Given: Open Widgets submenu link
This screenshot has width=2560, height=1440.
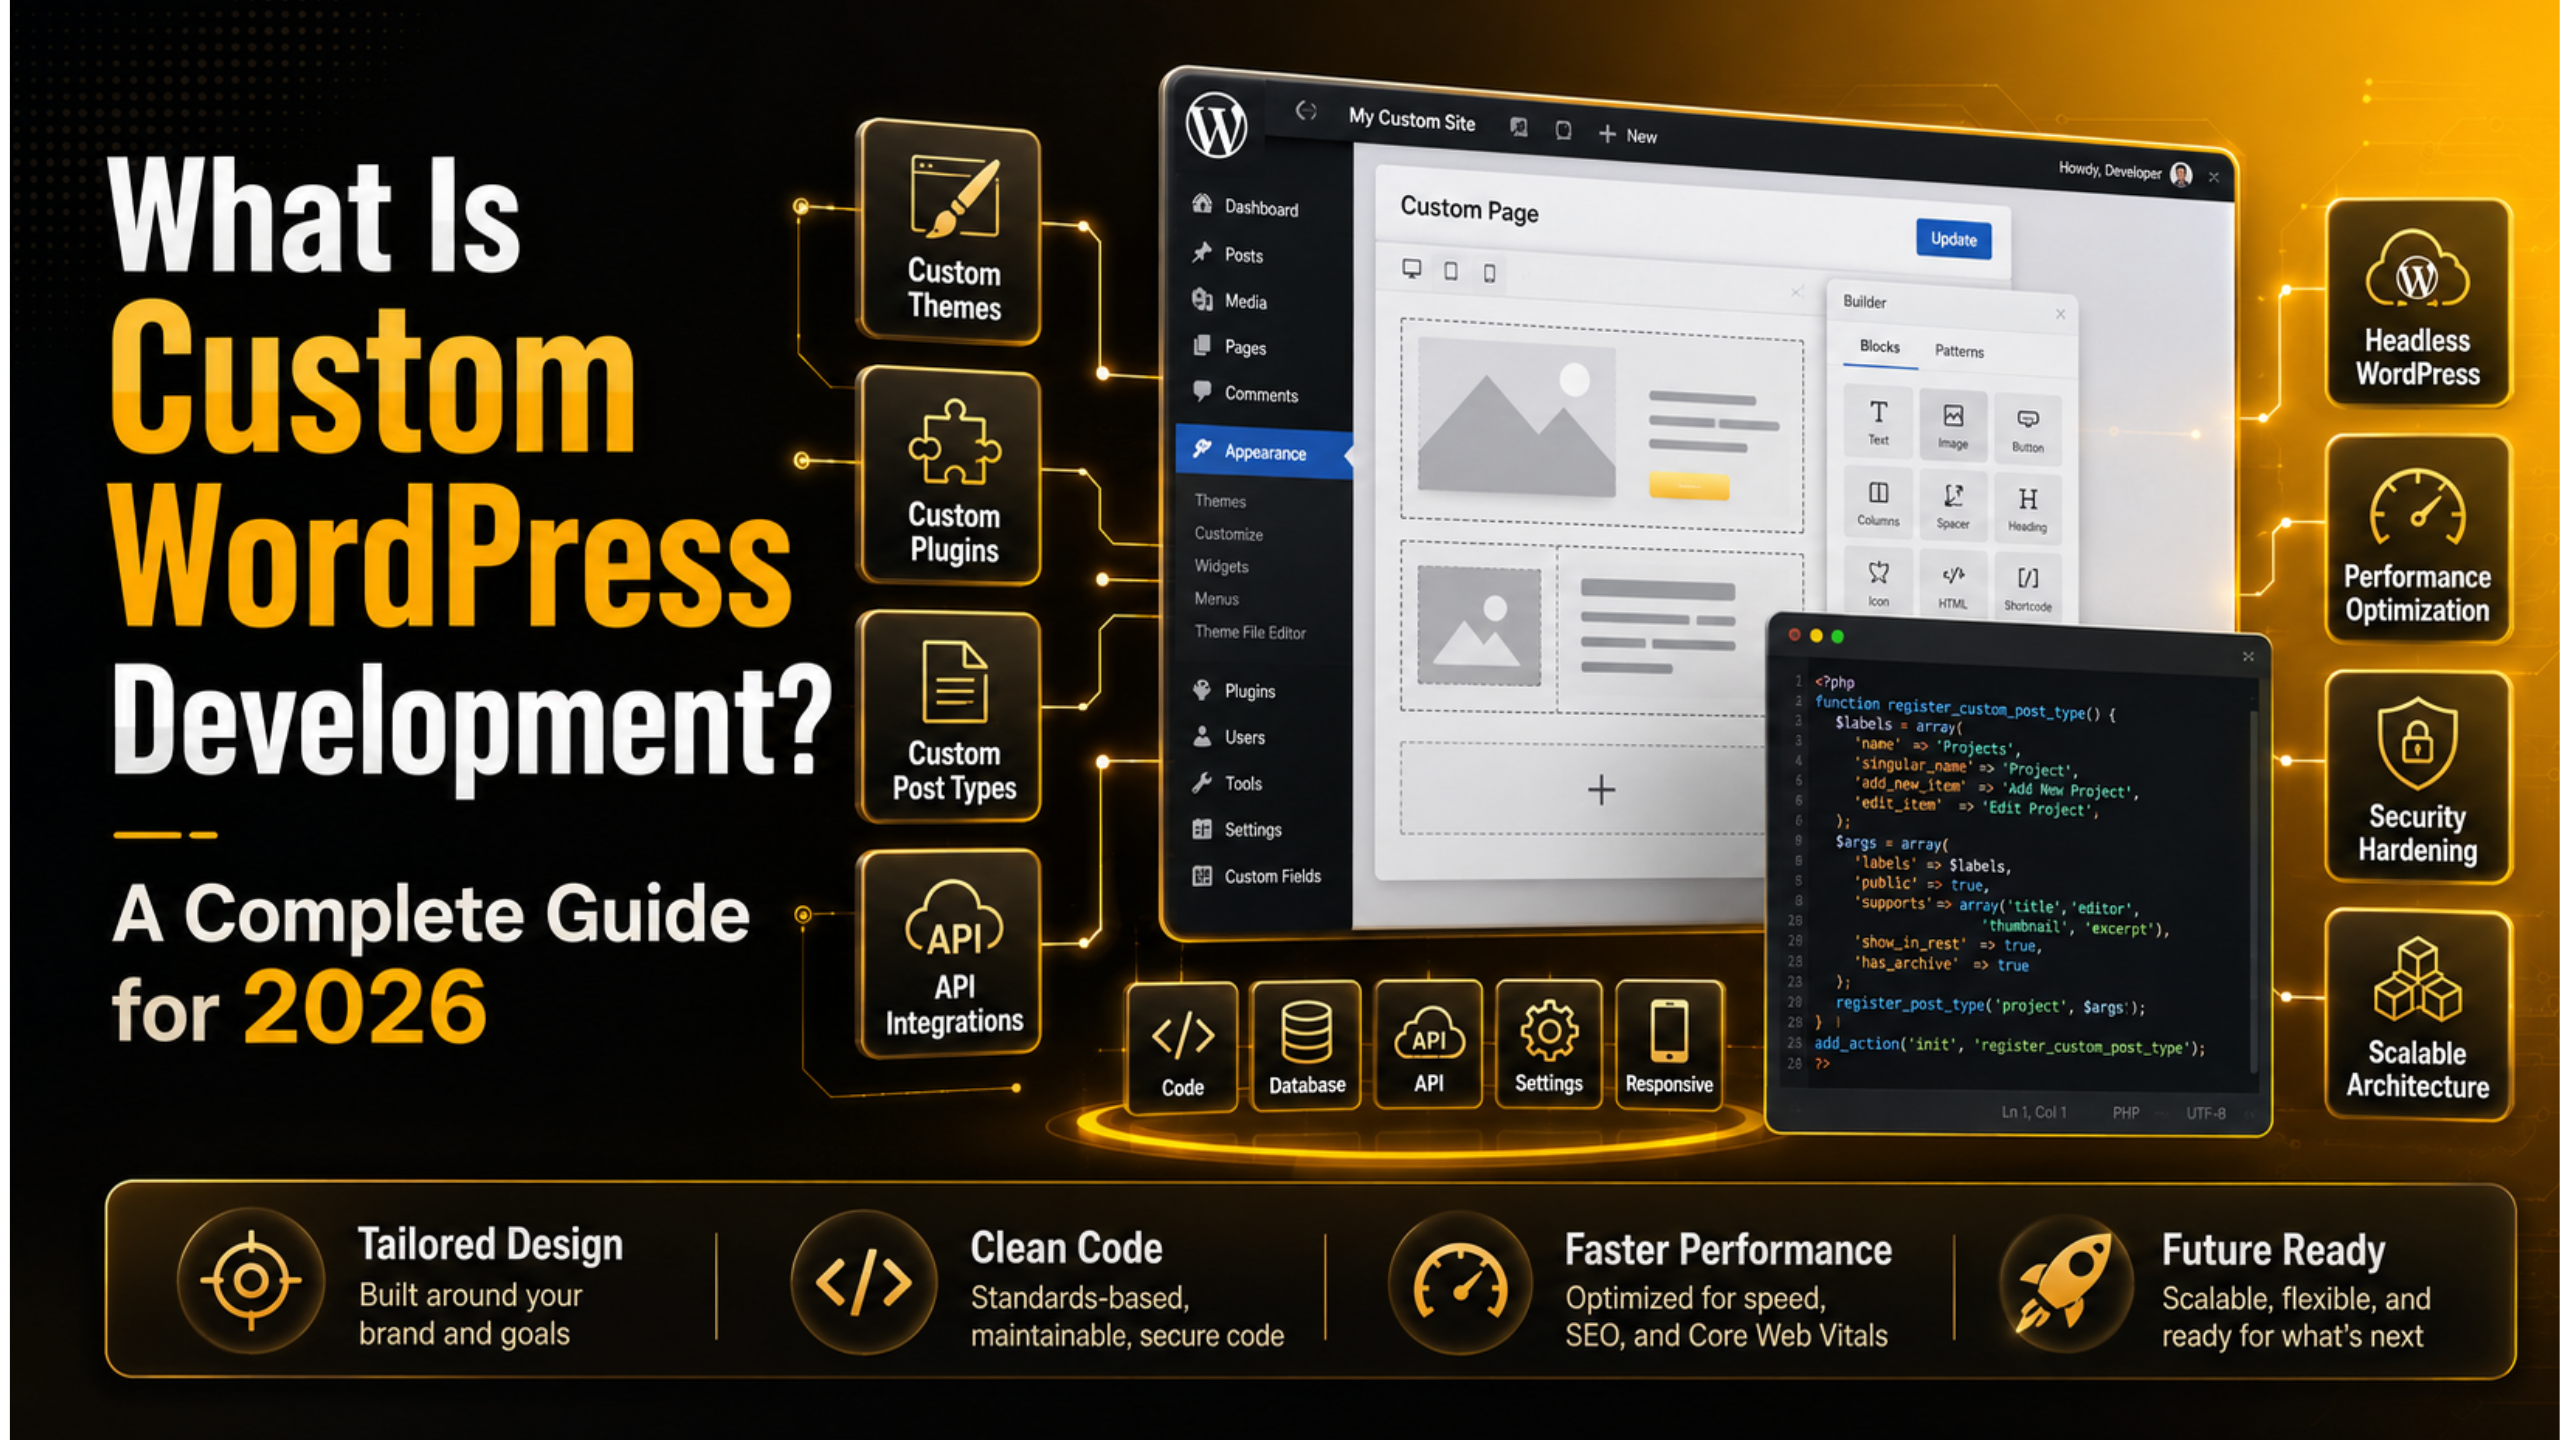Looking at the screenshot, I should coord(1221,566).
